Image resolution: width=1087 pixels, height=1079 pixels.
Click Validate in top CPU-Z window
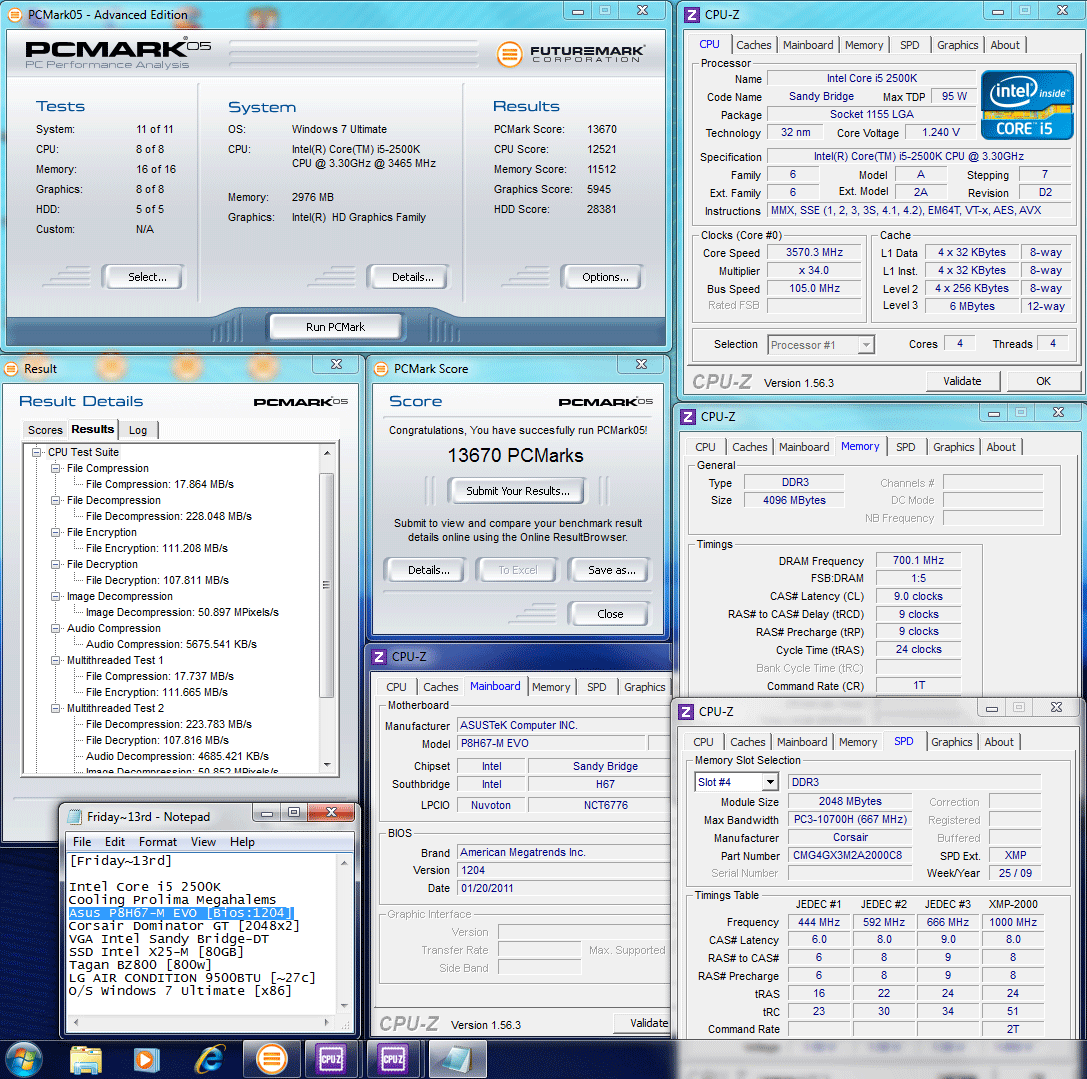click(962, 381)
